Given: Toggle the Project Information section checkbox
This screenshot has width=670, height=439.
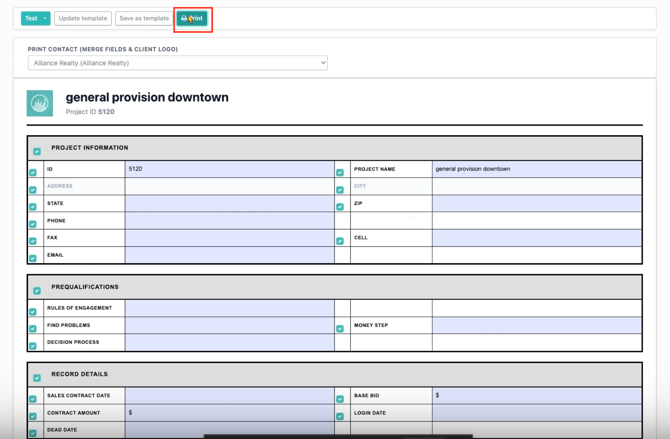Looking at the screenshot, I should [37, 151].
